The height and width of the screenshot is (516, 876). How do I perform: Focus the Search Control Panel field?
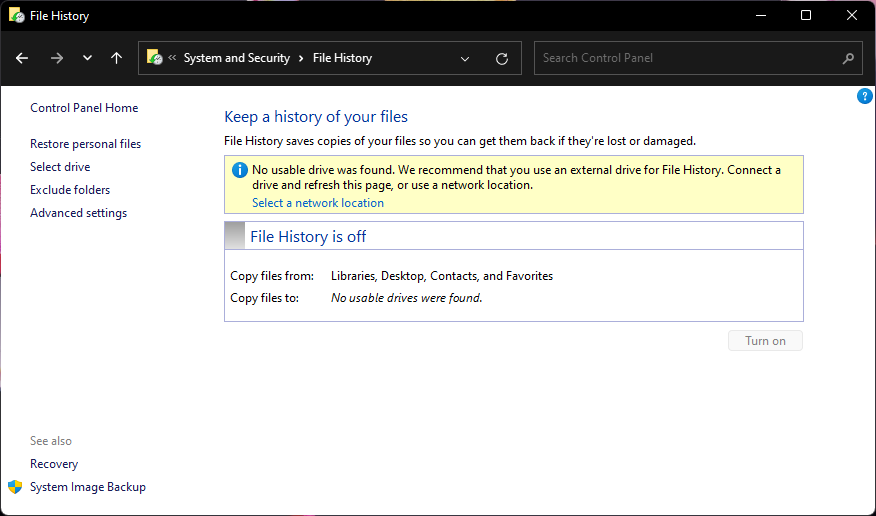click(x=696, y=58)
